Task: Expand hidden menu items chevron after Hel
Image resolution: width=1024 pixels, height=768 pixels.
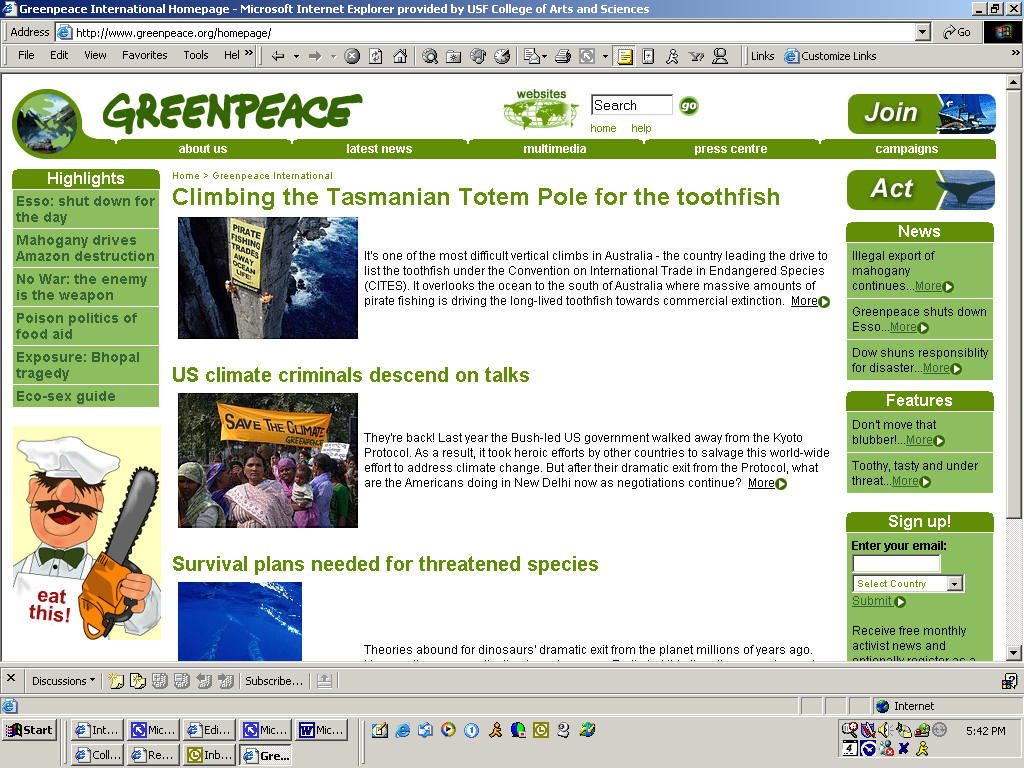Action: [x=249, y=54]
